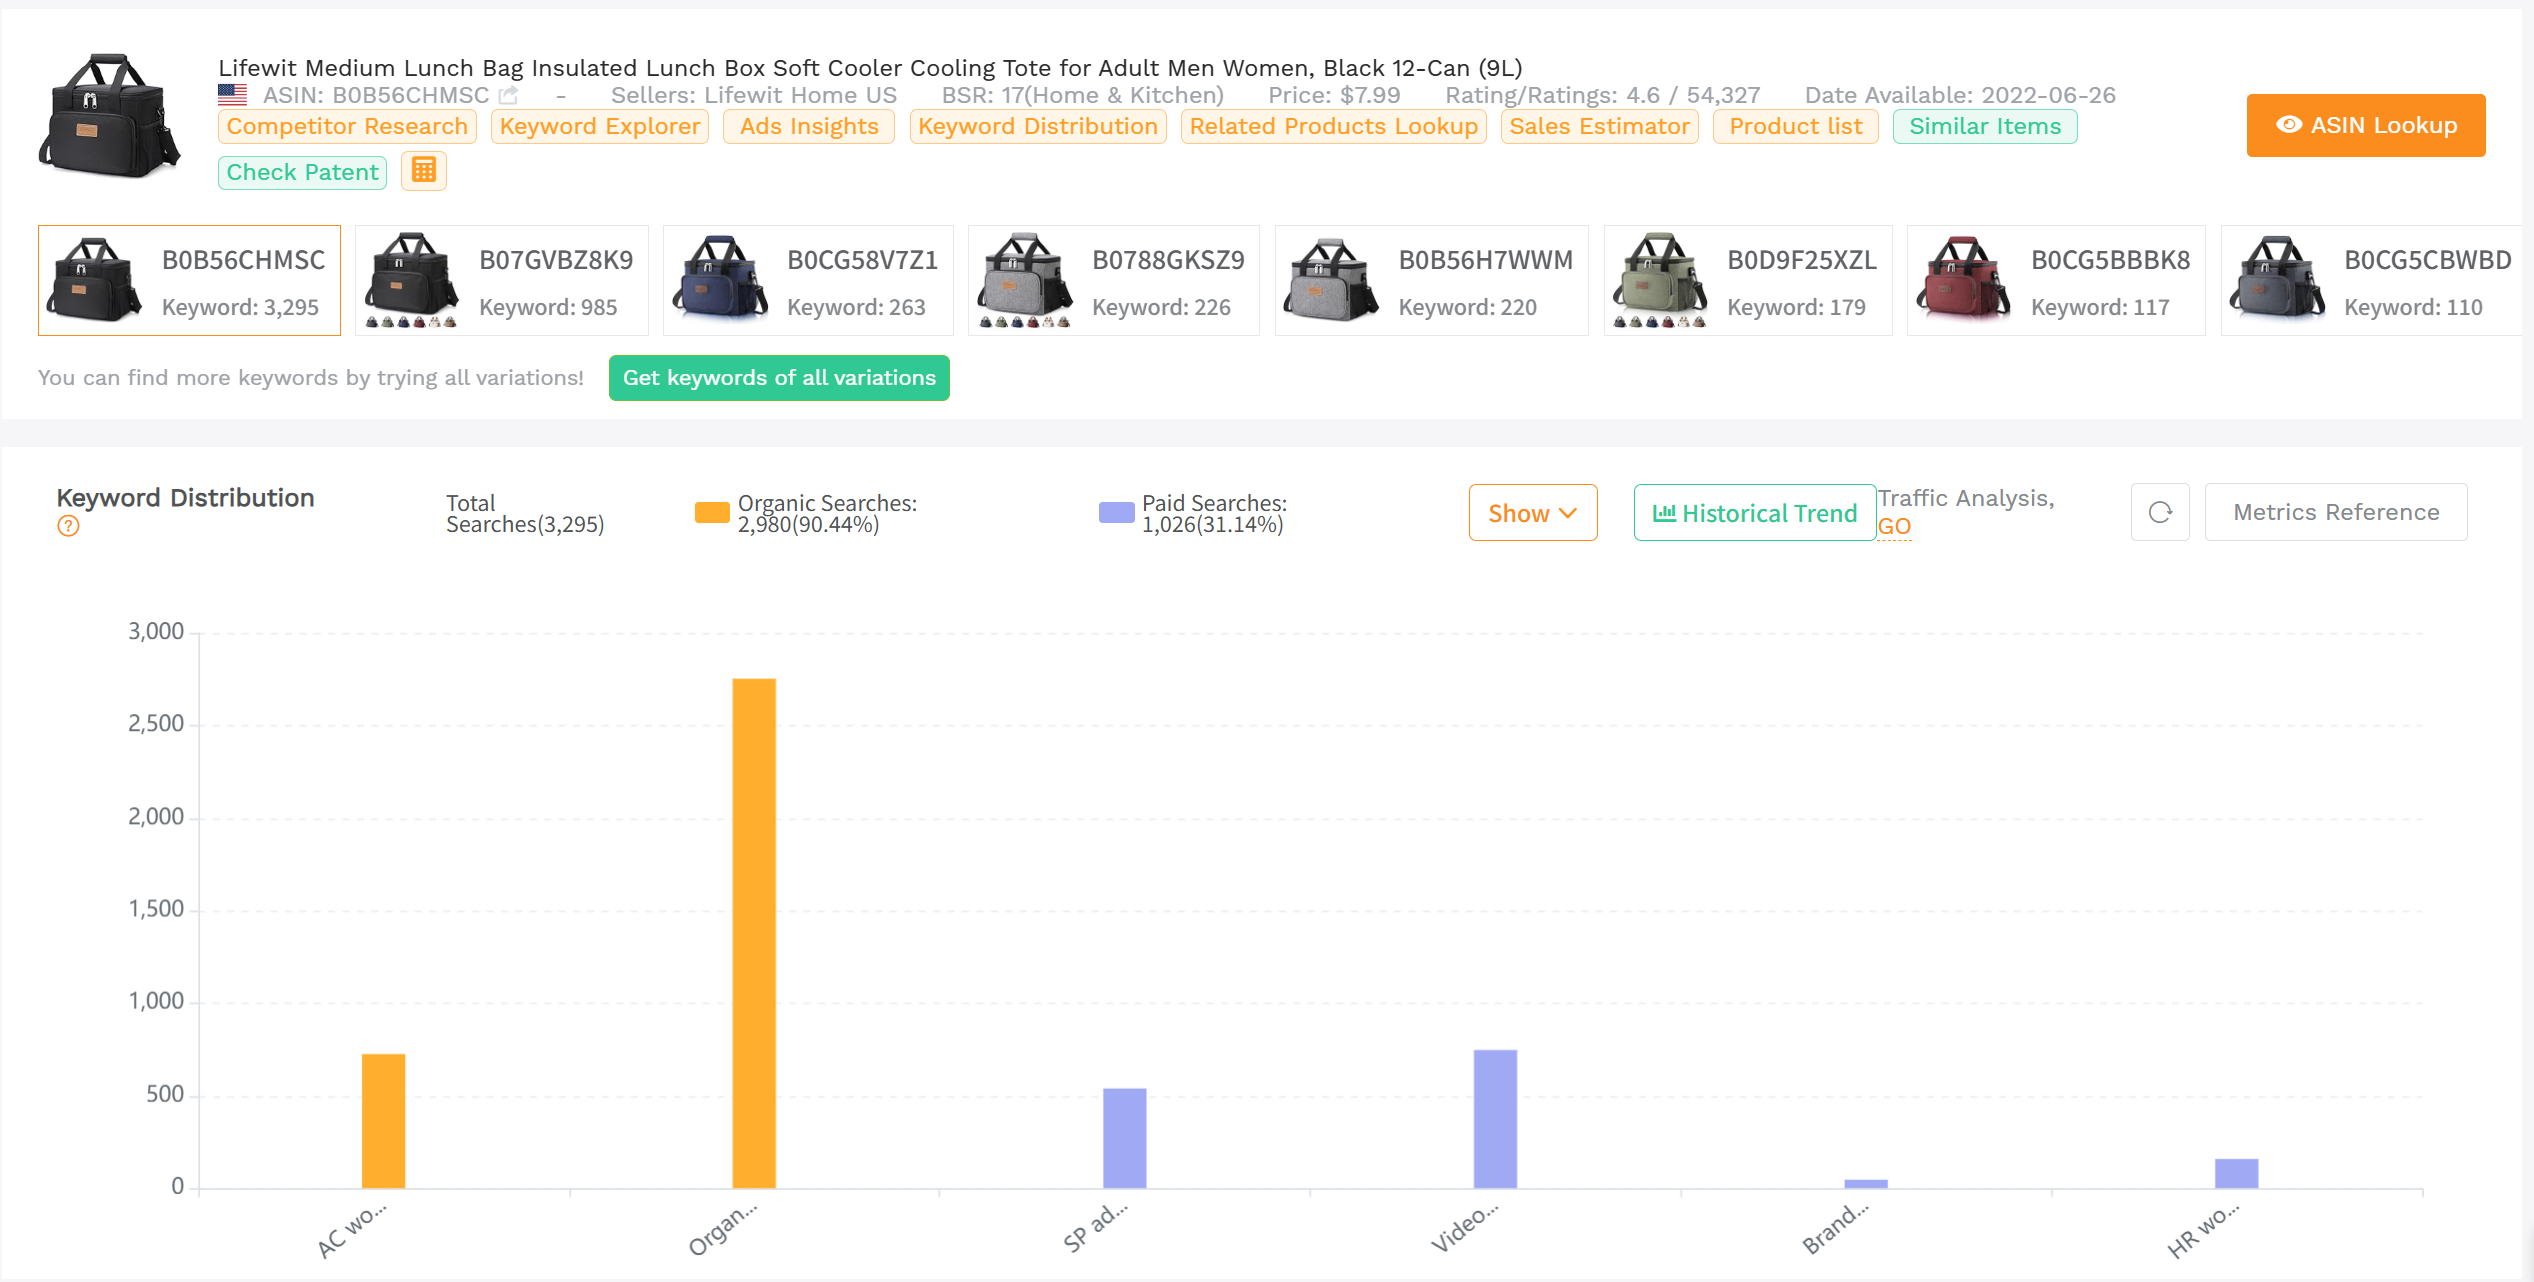The width and height of the screenshot is (2534, 1282).
Task: Click the orange Organic Searches color swatch
Action: [712, 512]
